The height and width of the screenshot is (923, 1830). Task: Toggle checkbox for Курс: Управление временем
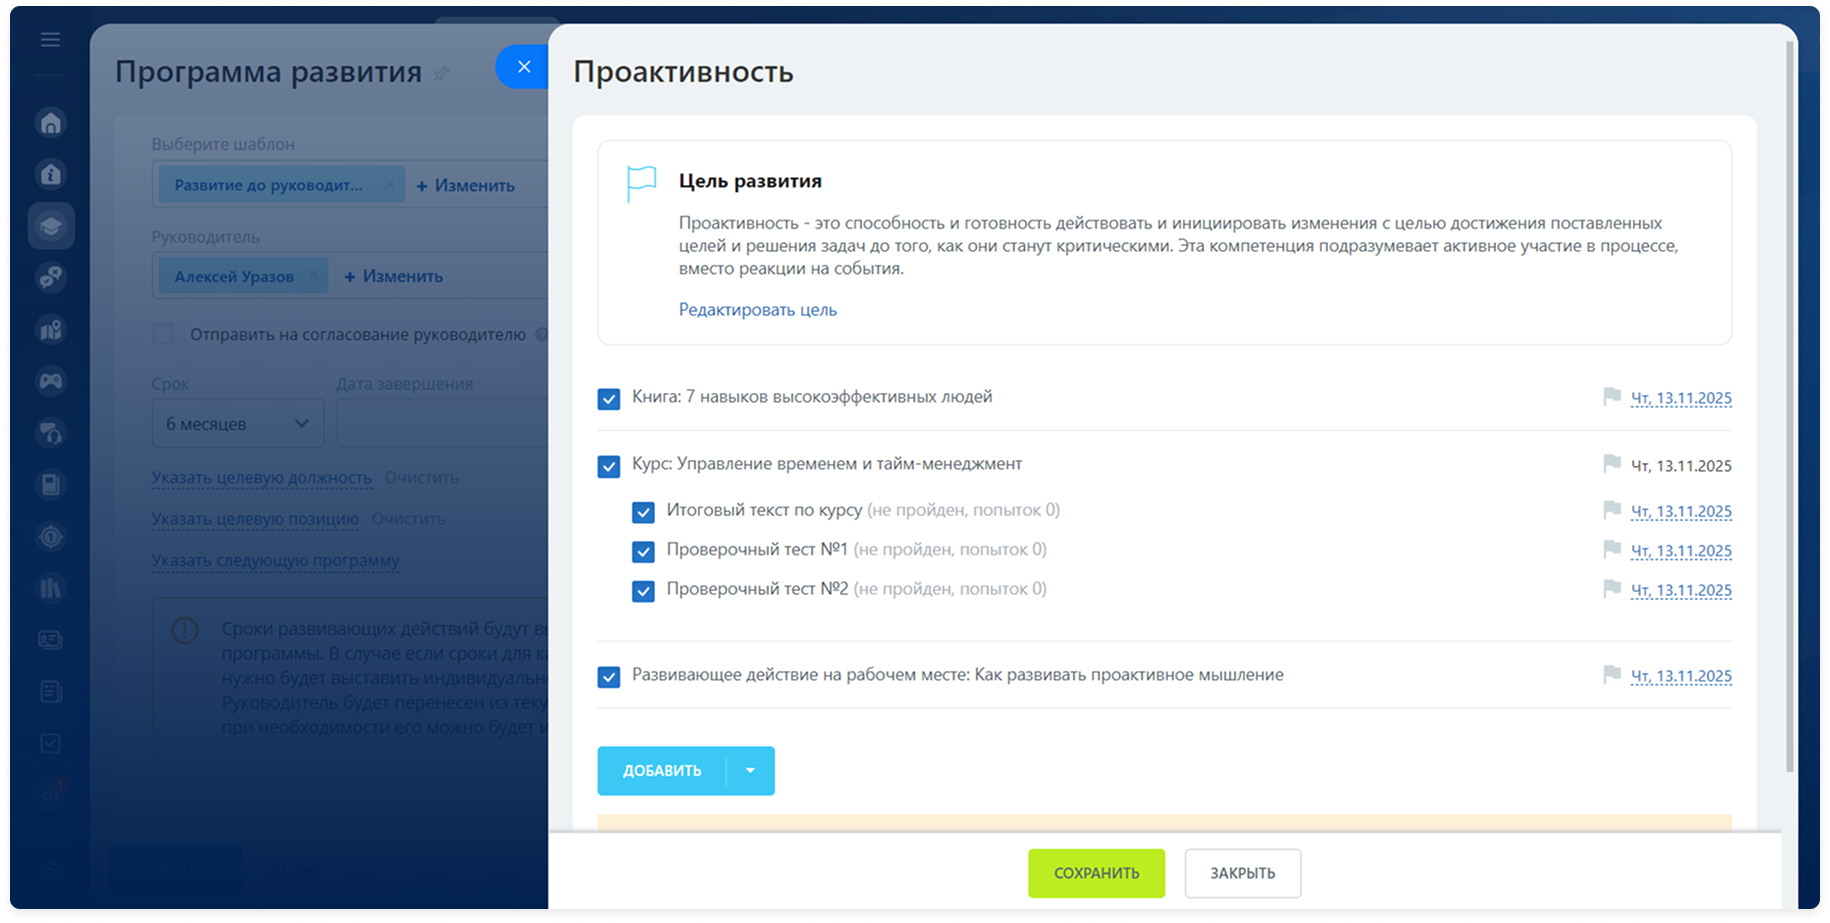pos(609,466)
